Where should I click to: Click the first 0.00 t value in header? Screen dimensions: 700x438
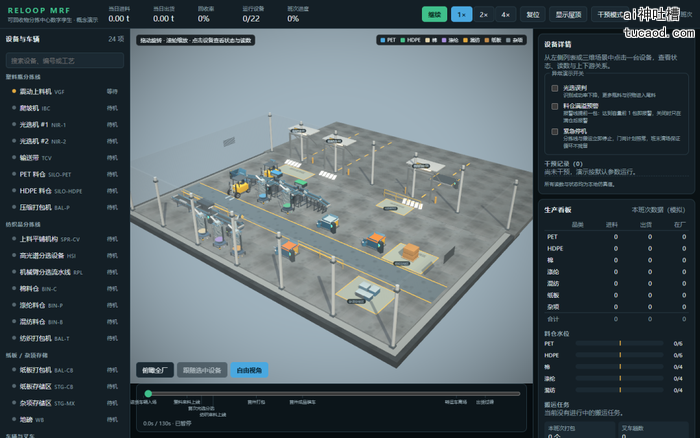[x=119, y=19]
